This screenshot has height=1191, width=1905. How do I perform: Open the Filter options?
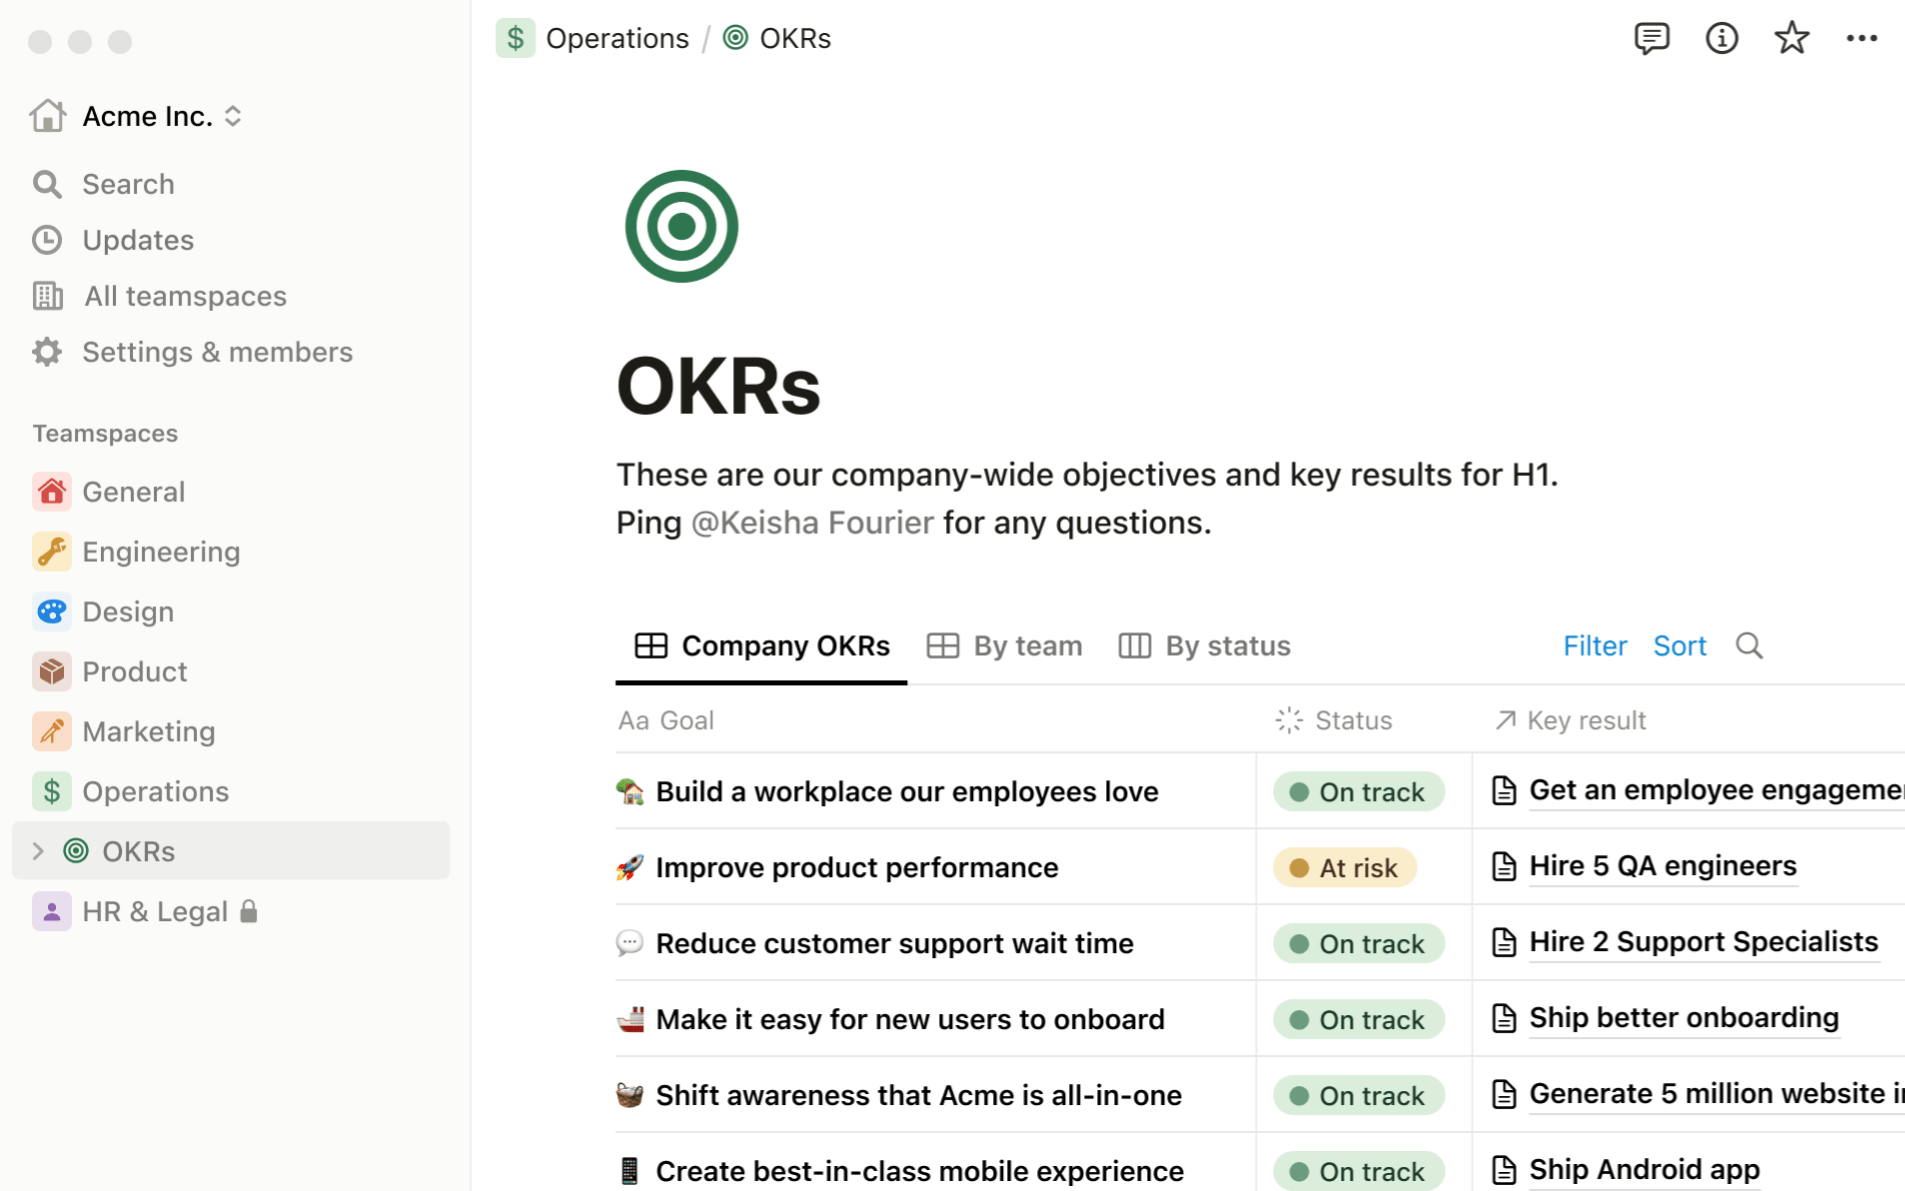(x=1594, y=646)
